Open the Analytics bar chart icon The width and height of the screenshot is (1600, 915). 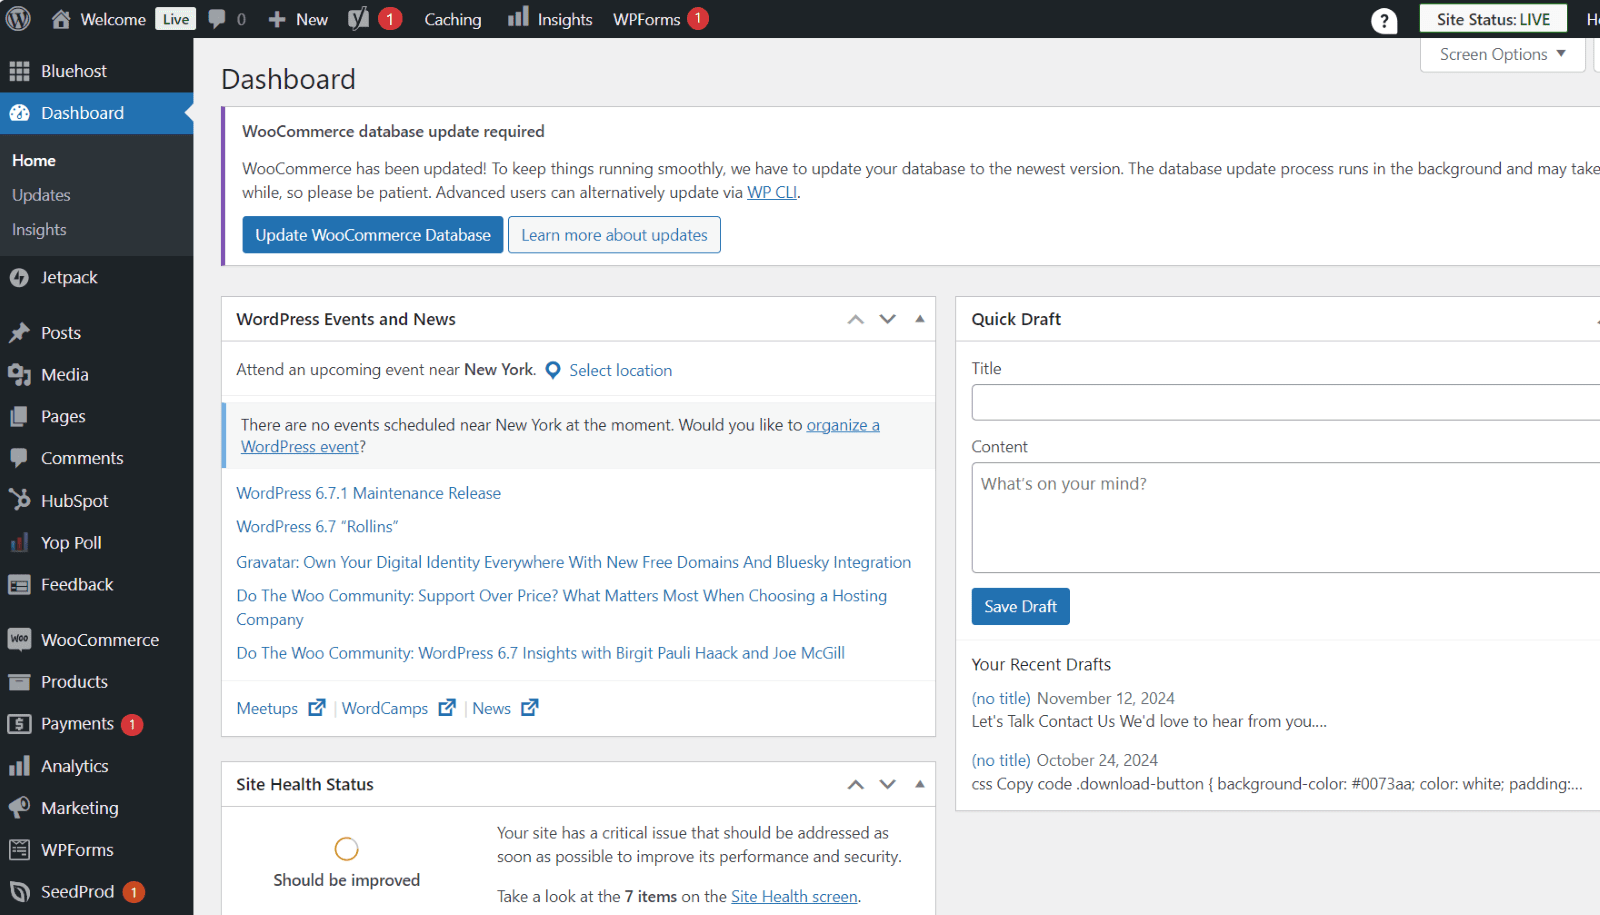click(21, 765)
